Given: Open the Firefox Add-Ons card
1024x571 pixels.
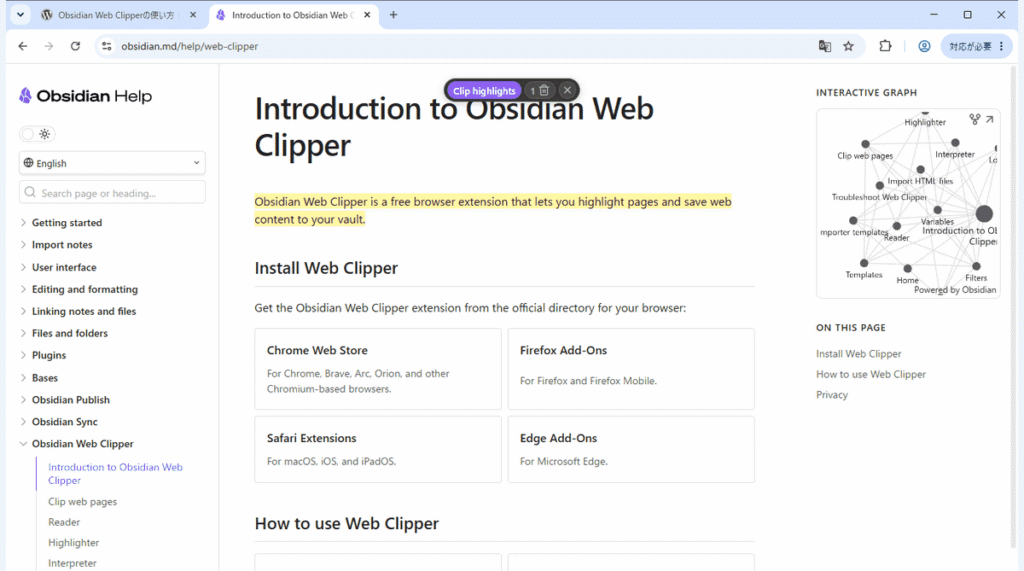Looking at the screenshot, I should [x=631, y=369].
